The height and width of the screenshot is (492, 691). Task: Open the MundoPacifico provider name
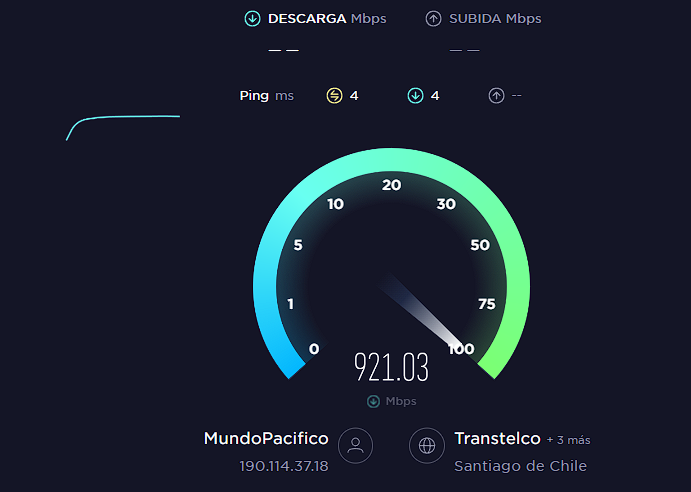coord(266,439)
